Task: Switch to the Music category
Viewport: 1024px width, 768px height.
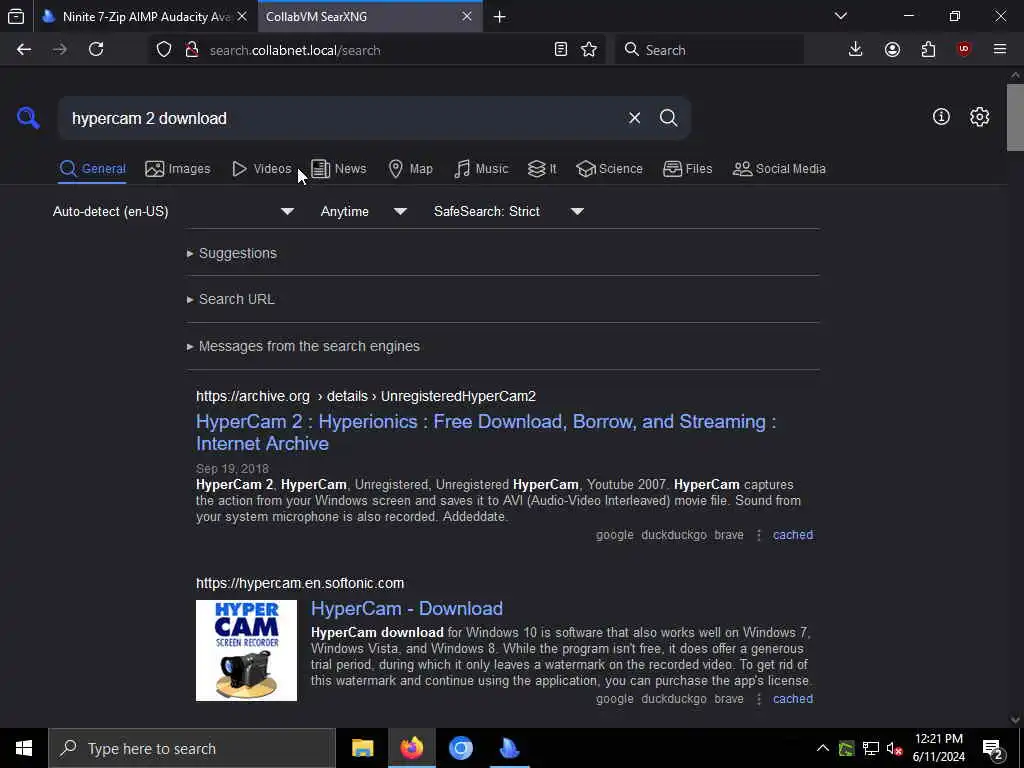Action: pos(481,168)
